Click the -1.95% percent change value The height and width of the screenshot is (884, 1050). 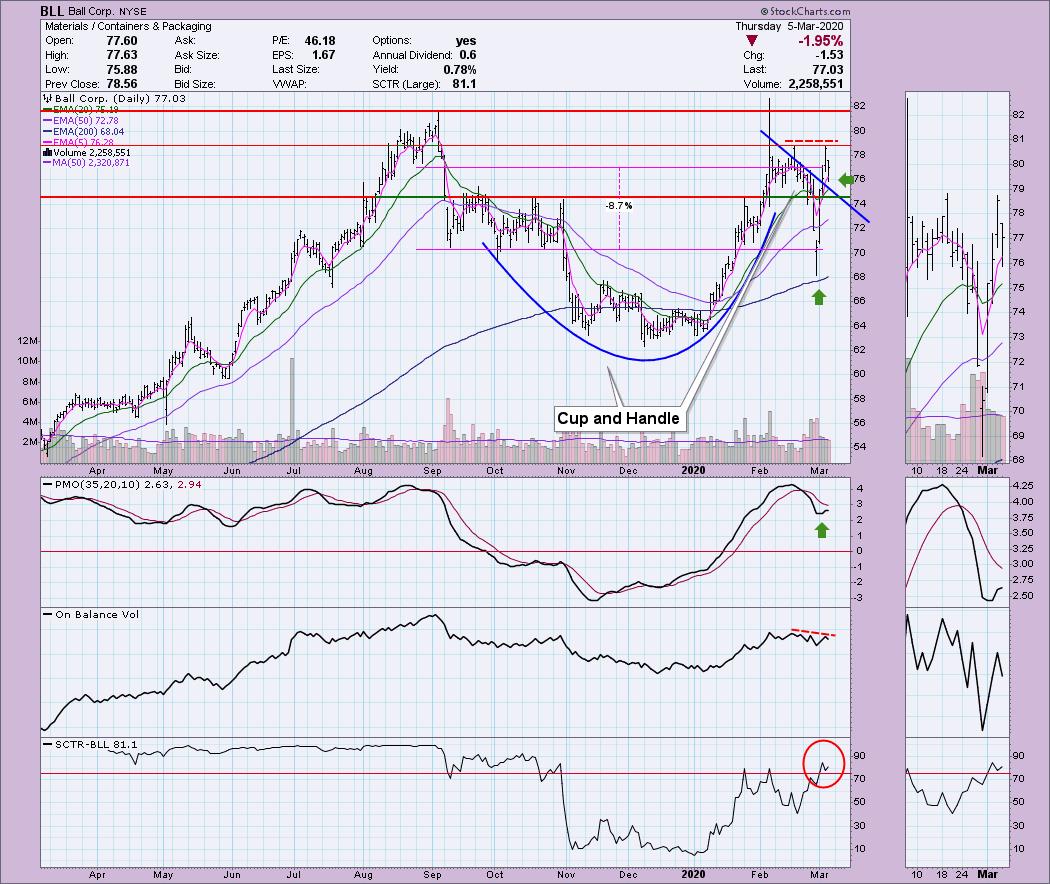[820, 41]
